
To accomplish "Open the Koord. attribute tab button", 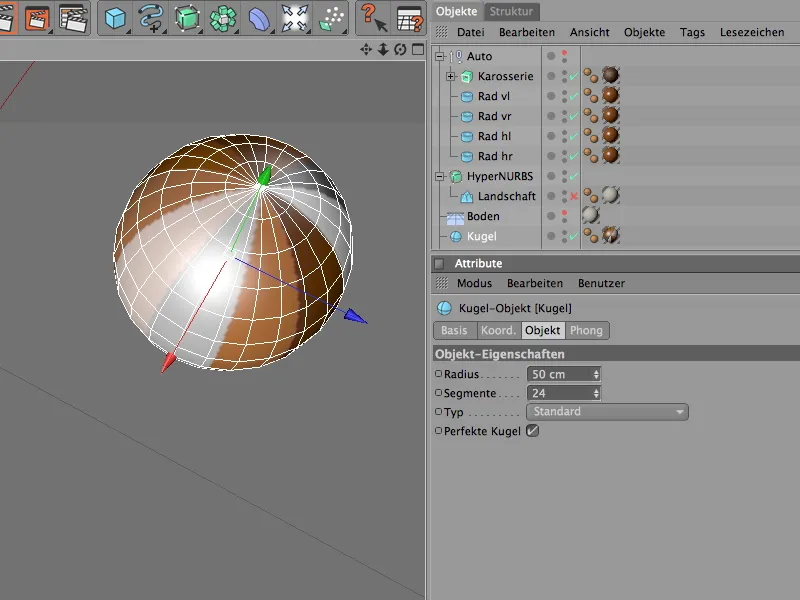I will 497,331.
